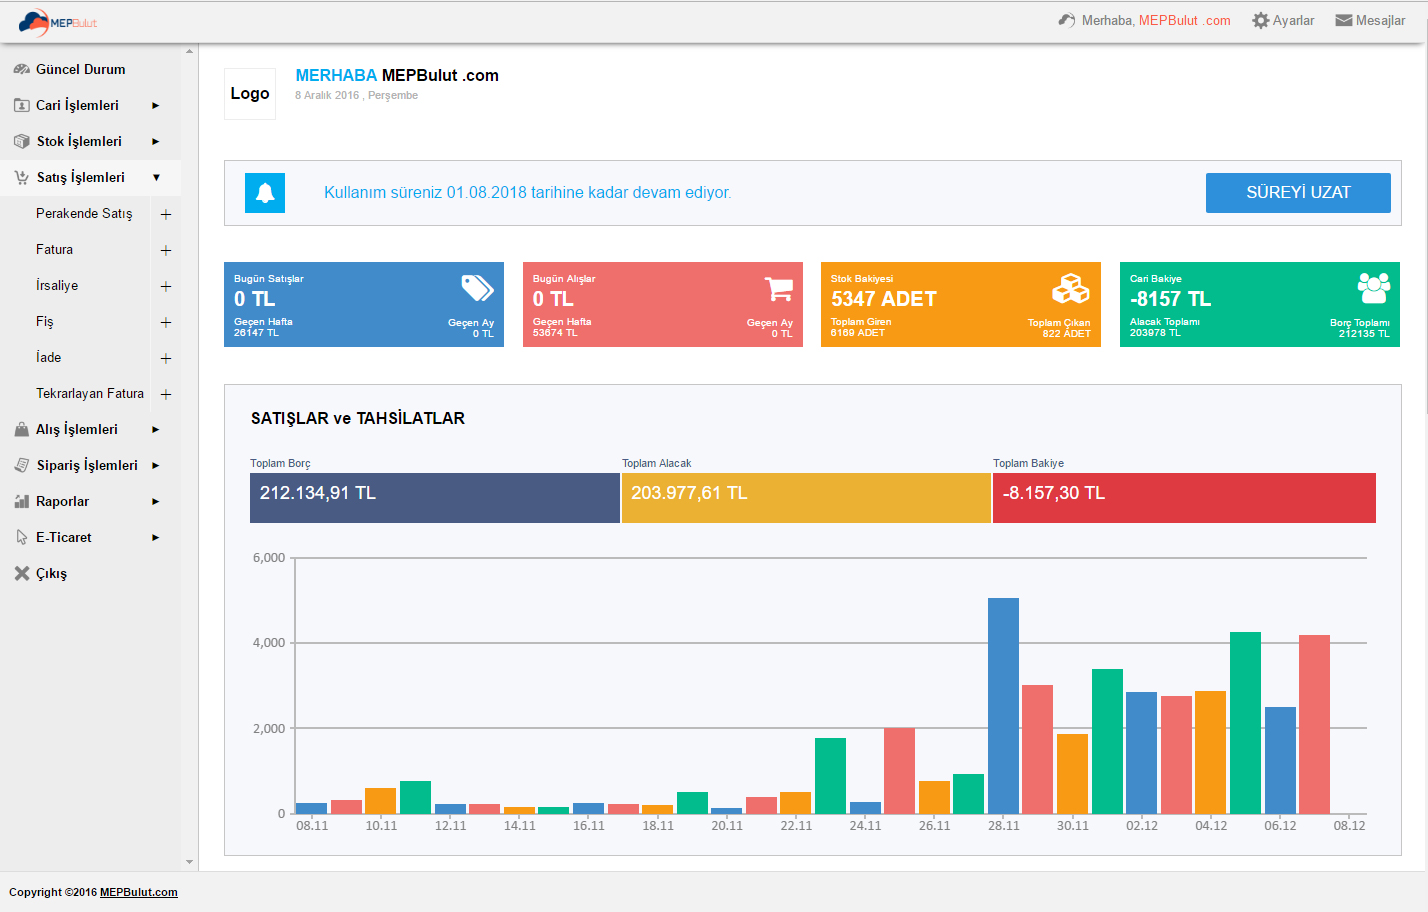
Task: Collapse the Satış İşlemleri submenu arrow
Action: (x=156, y=177)
